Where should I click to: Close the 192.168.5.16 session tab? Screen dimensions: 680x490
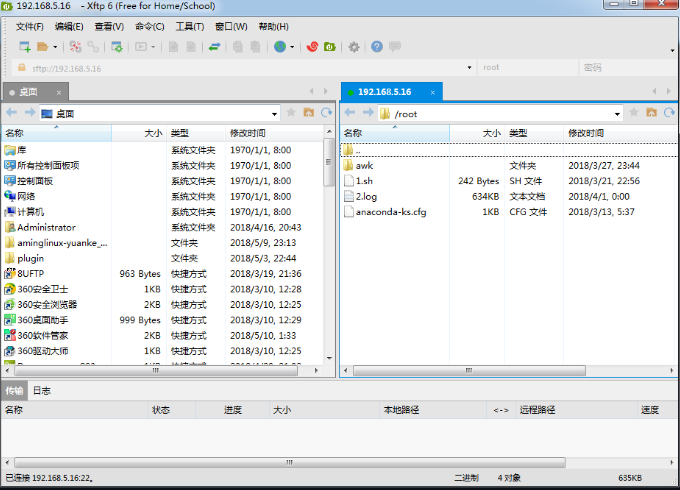(x=431, y=91)
